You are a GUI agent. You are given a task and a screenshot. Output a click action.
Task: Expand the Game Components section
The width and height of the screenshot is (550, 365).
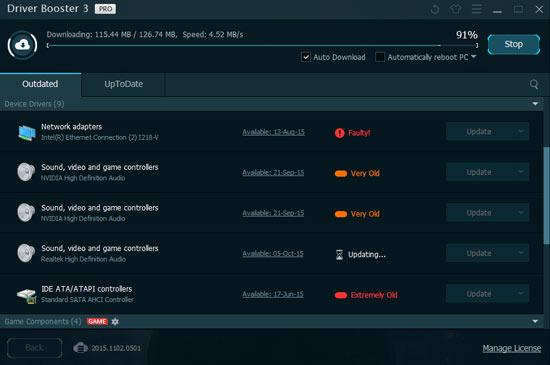click(535, 322)
